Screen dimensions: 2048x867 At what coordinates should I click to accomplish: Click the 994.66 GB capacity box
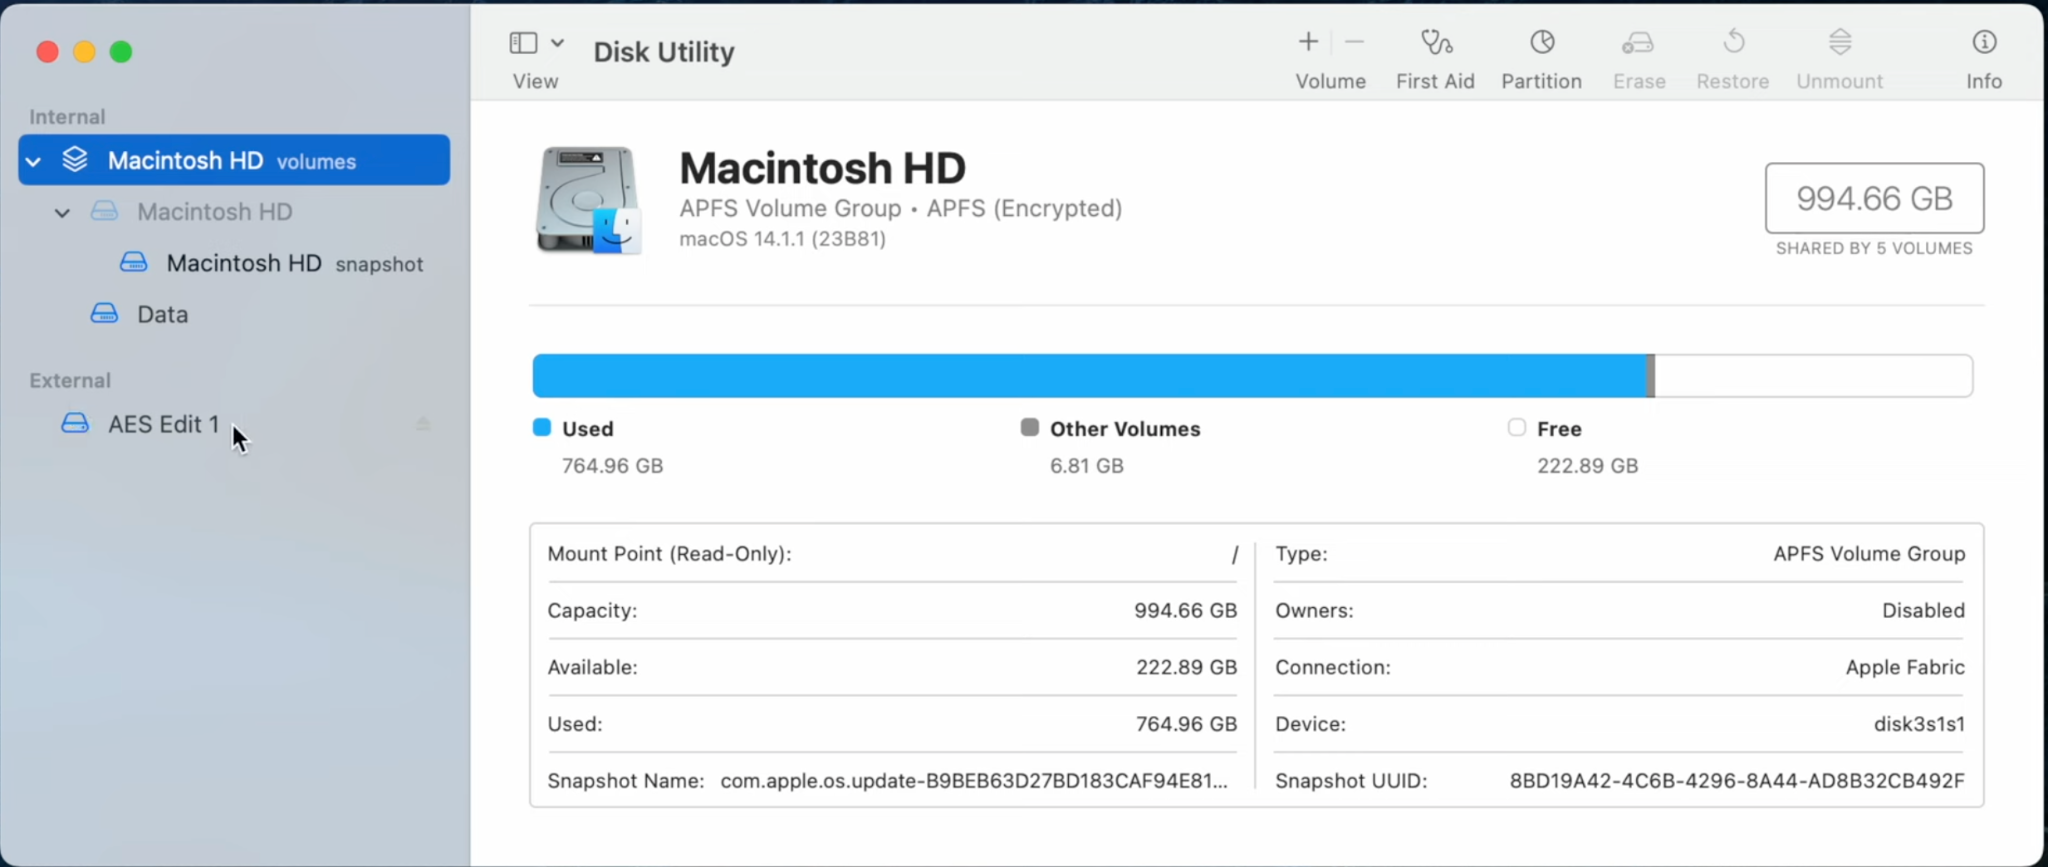coord(1874,198)
